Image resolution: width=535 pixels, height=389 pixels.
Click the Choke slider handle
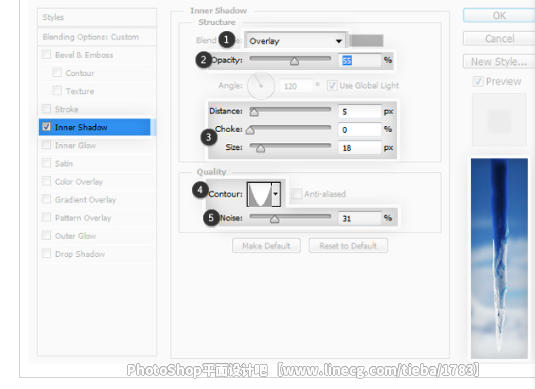coord(250,130)
